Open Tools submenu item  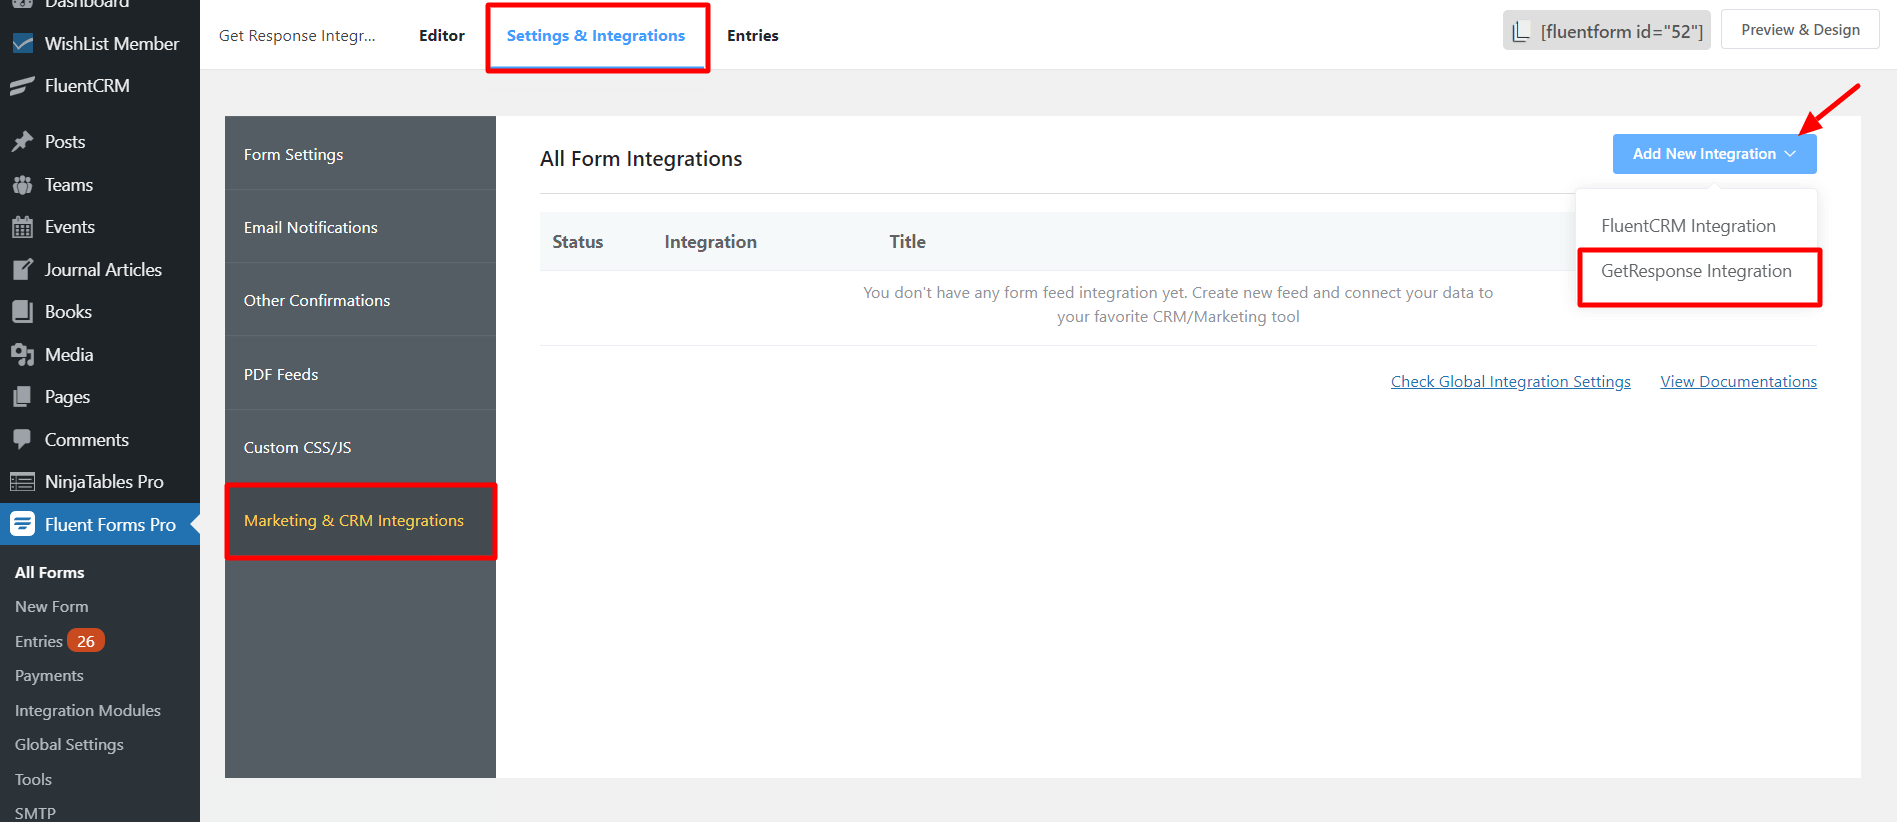pos(33,779)
